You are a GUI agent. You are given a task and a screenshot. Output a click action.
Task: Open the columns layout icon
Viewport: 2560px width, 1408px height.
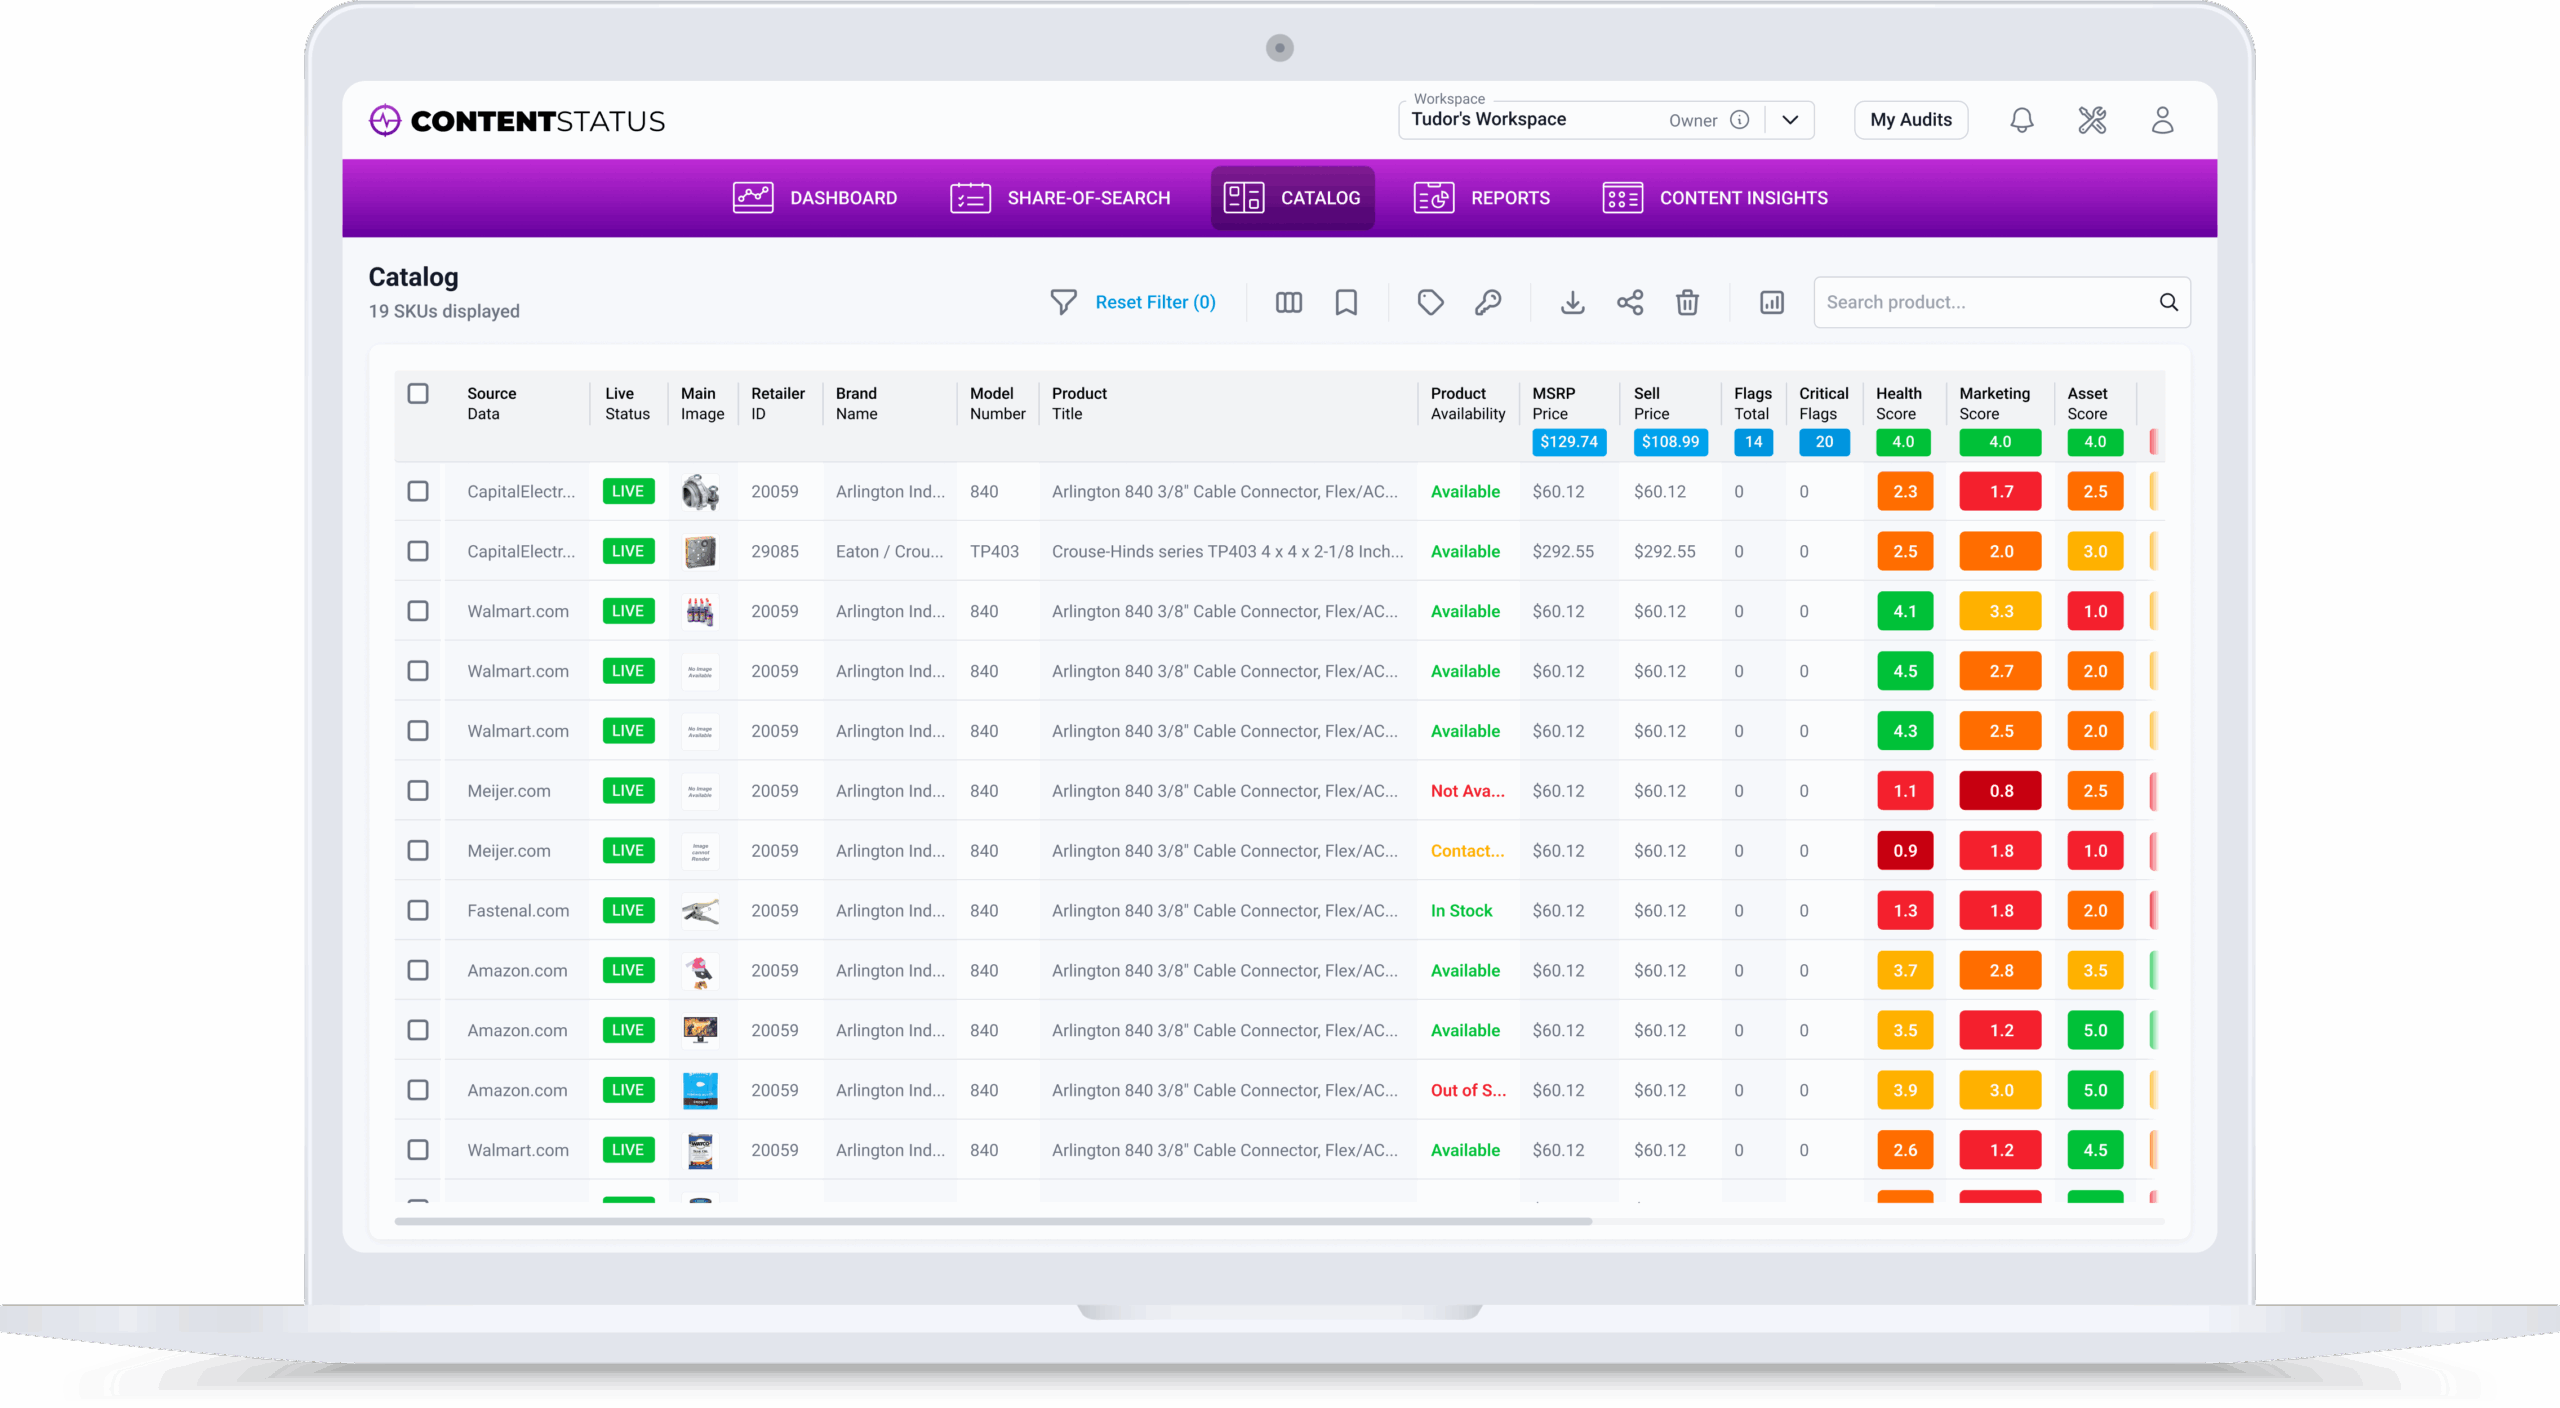pos(1288,302)
